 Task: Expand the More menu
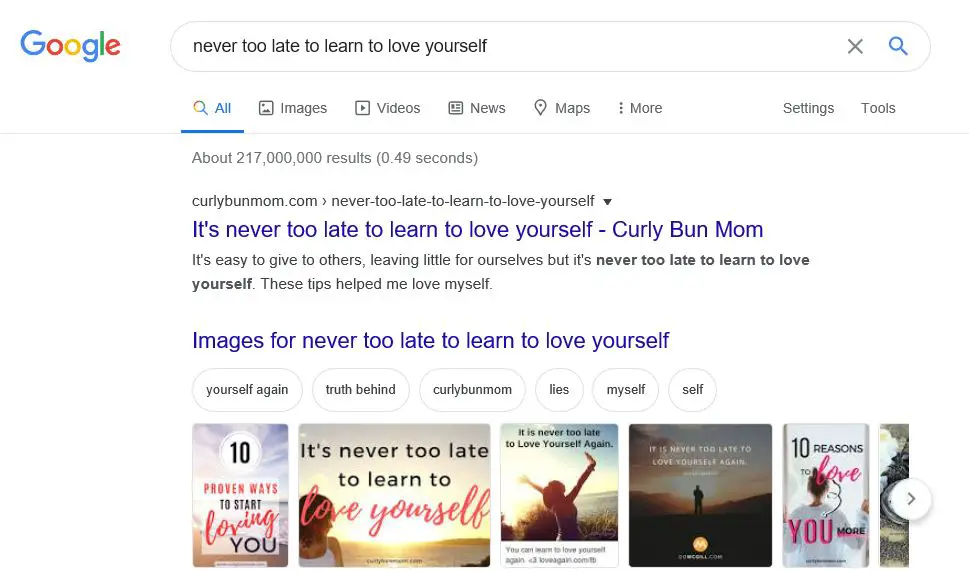tap(640, 108)
